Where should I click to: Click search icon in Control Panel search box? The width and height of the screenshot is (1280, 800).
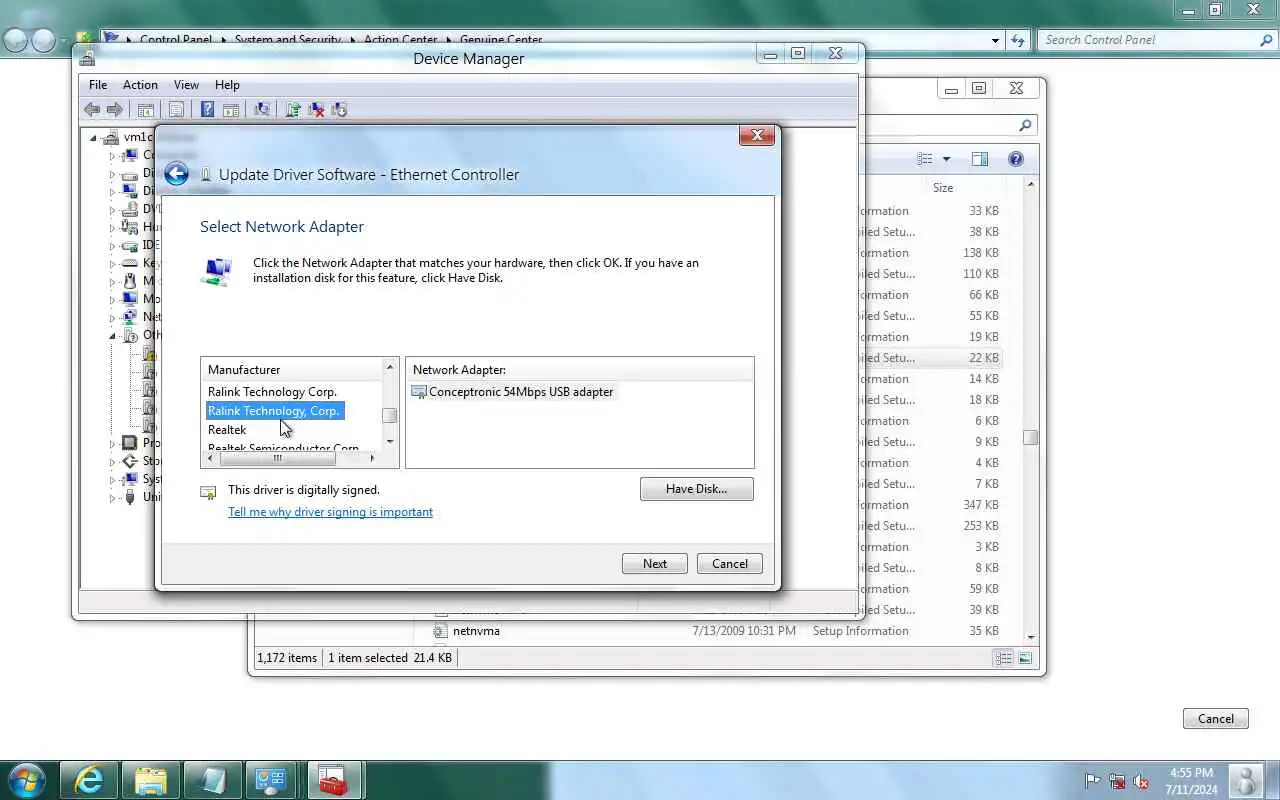click(x=1266, y=40)
